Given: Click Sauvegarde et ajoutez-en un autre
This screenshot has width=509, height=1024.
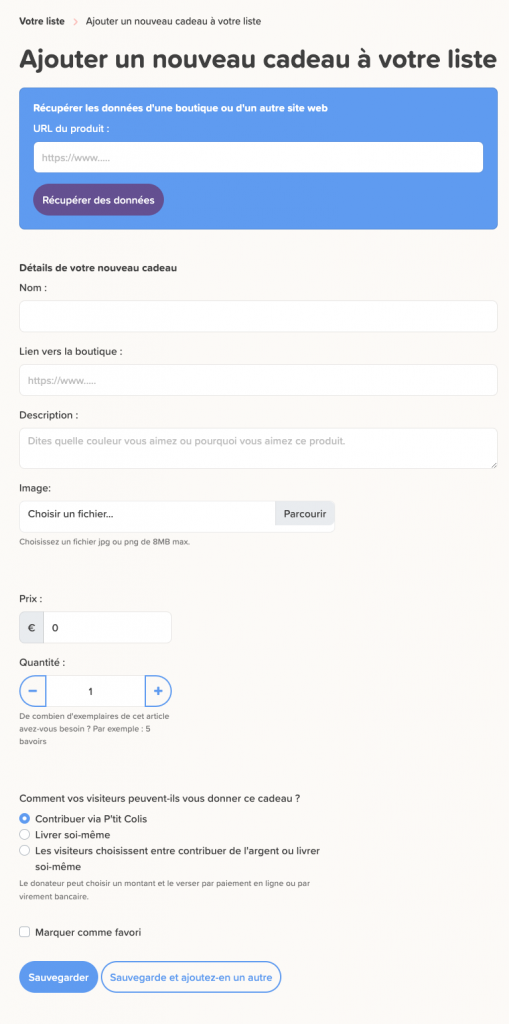Looking at the screenshot, I should pyautogui.click(x=191, y=977).
